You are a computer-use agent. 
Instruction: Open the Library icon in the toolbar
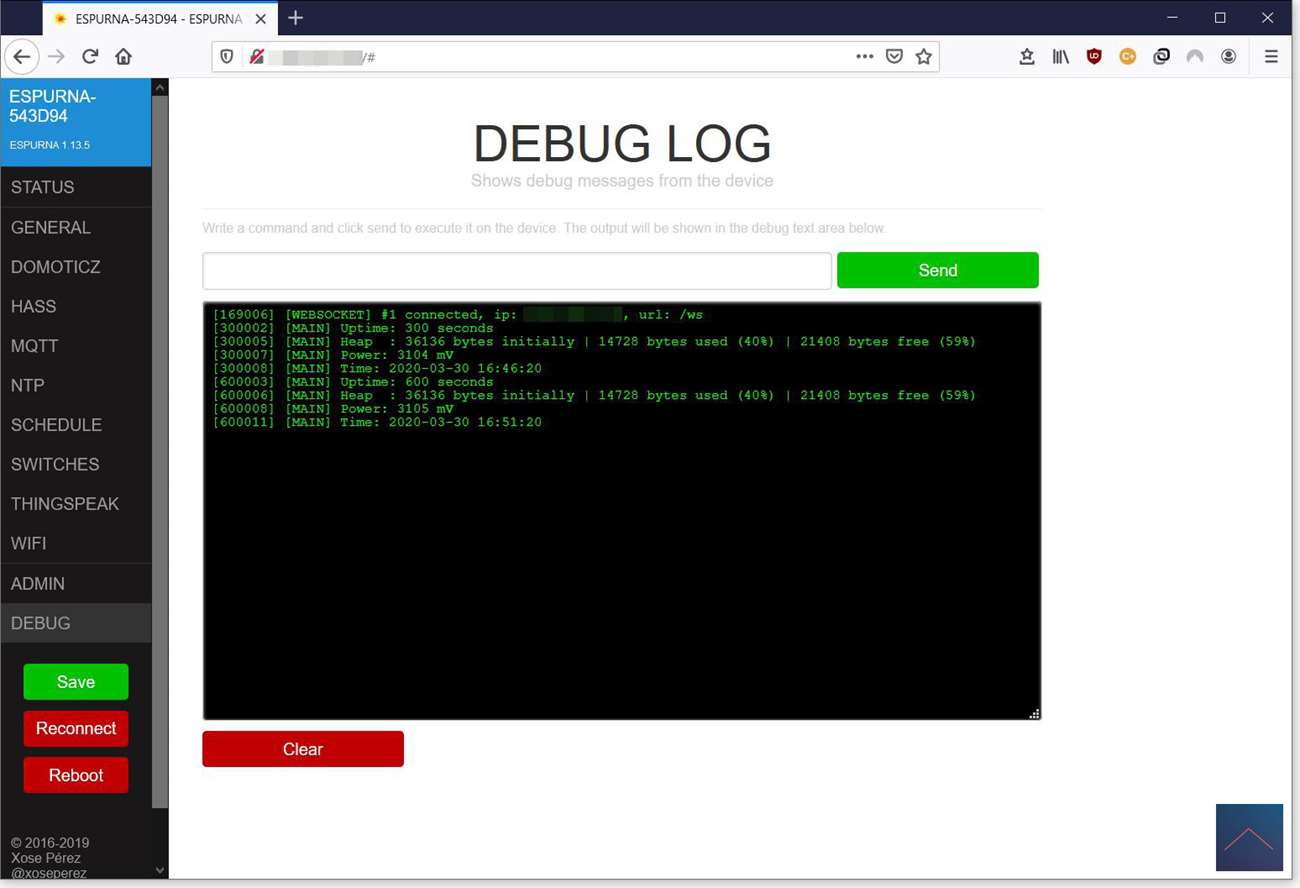(1060, 57)
